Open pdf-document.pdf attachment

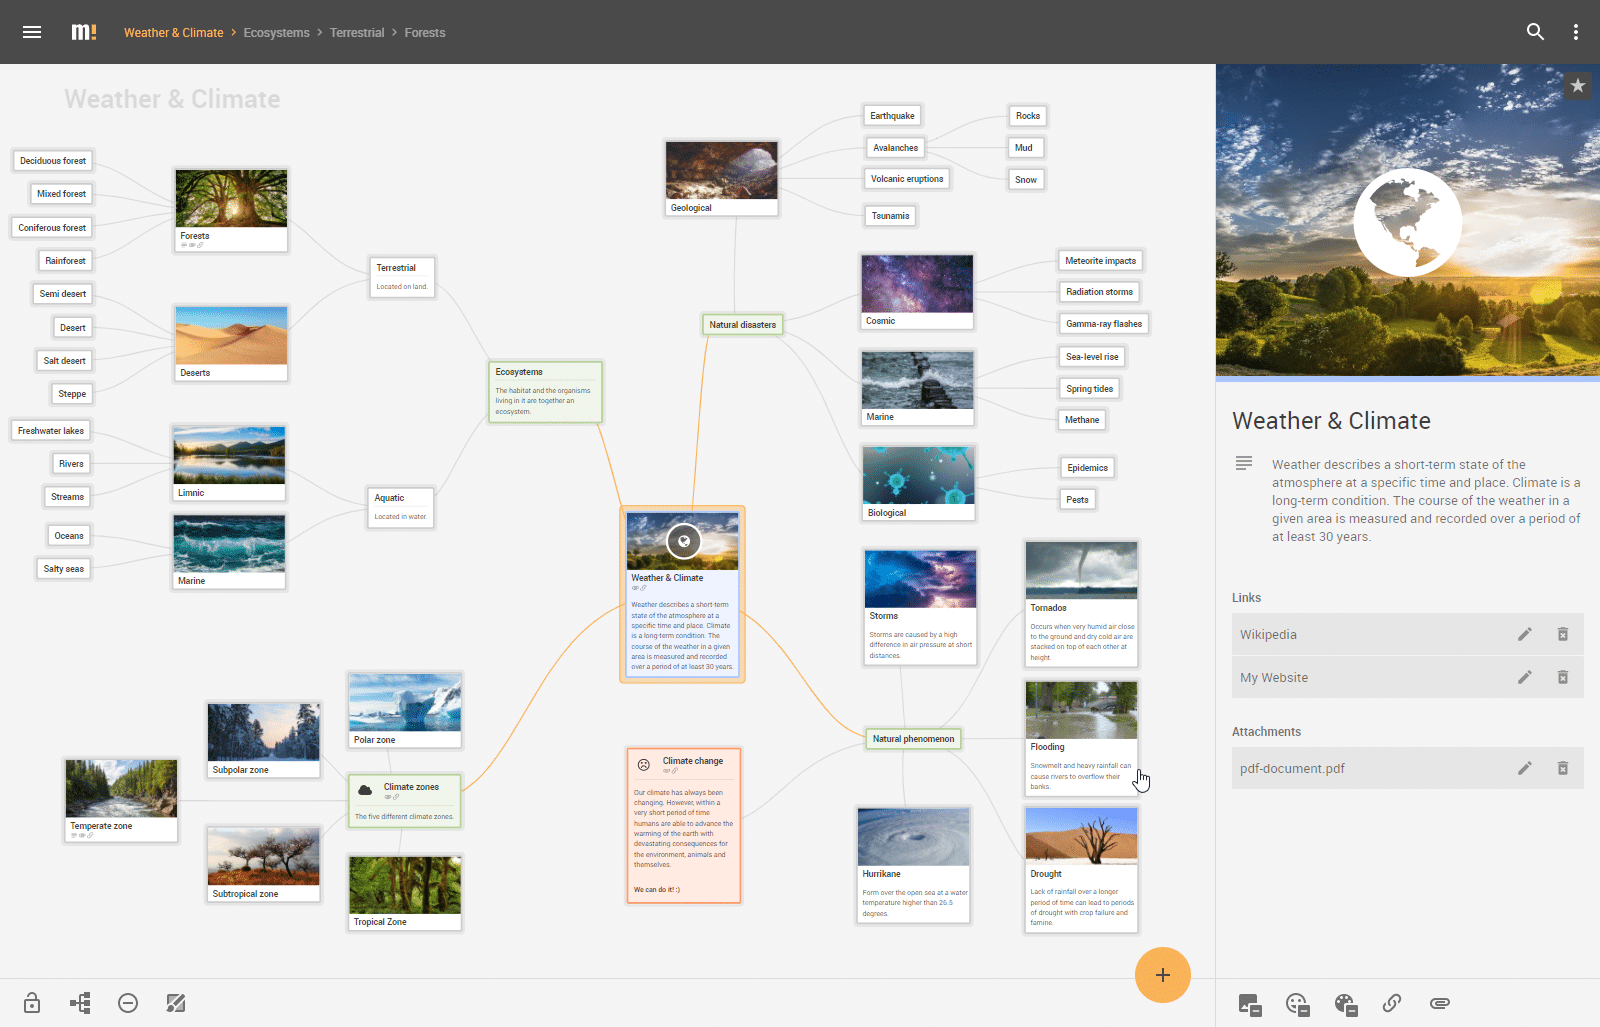[x=1408, y=768]
